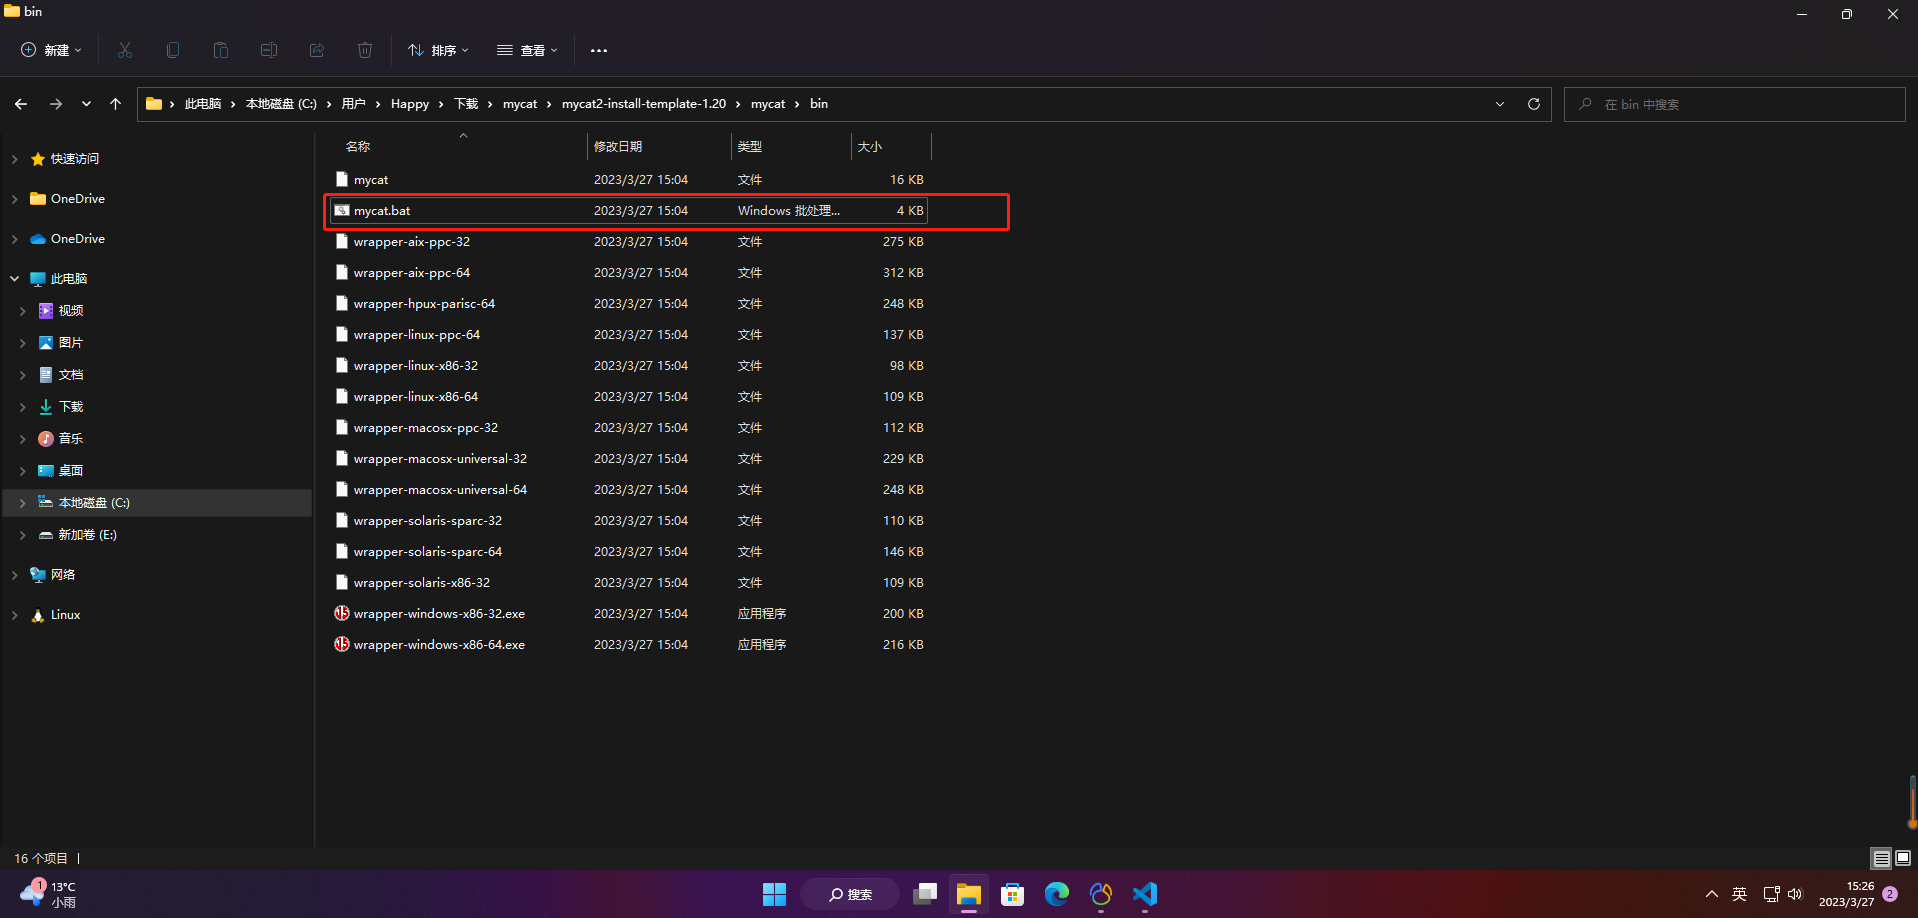Open the 新建 (New) dropdown
The width and height of the screenshot is (1918, 918).
click(51, 50)
